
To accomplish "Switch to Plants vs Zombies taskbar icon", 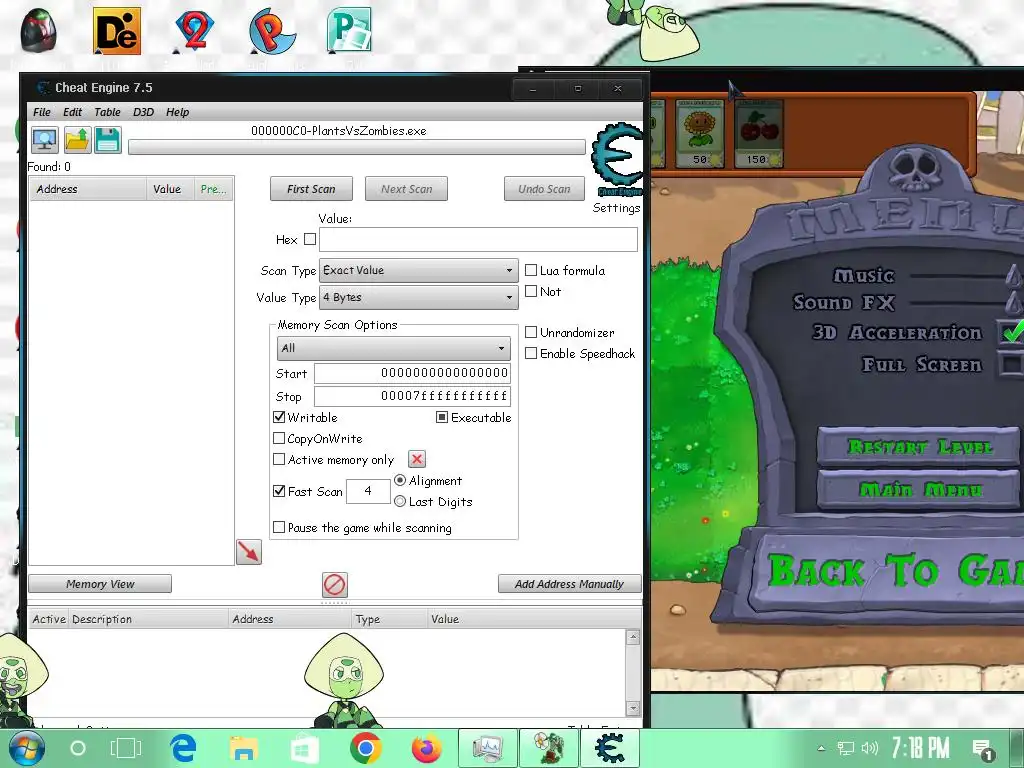I will 549,748.
